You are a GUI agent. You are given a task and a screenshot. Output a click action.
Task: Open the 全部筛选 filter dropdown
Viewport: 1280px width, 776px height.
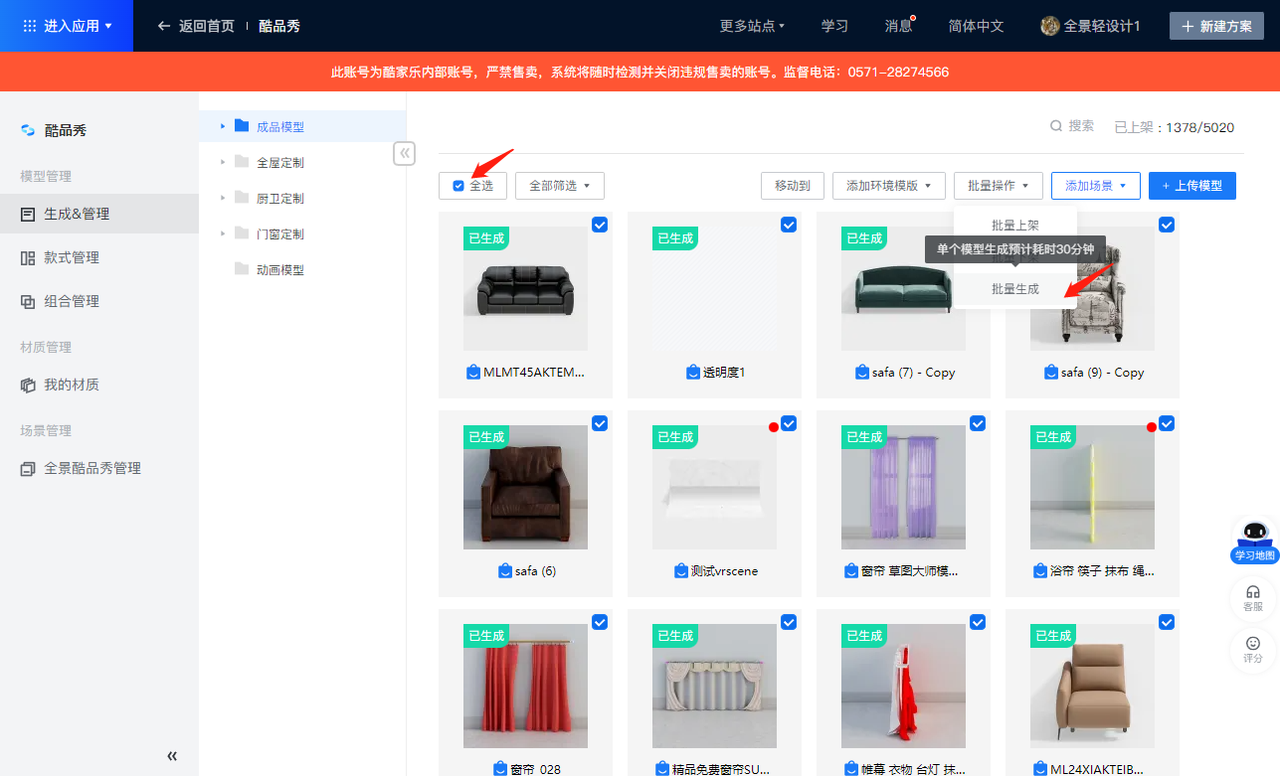point(559,186)
